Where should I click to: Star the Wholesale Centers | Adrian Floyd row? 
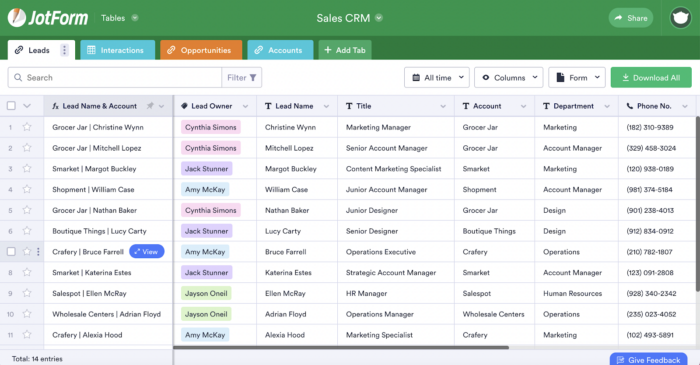pos(27,314)
